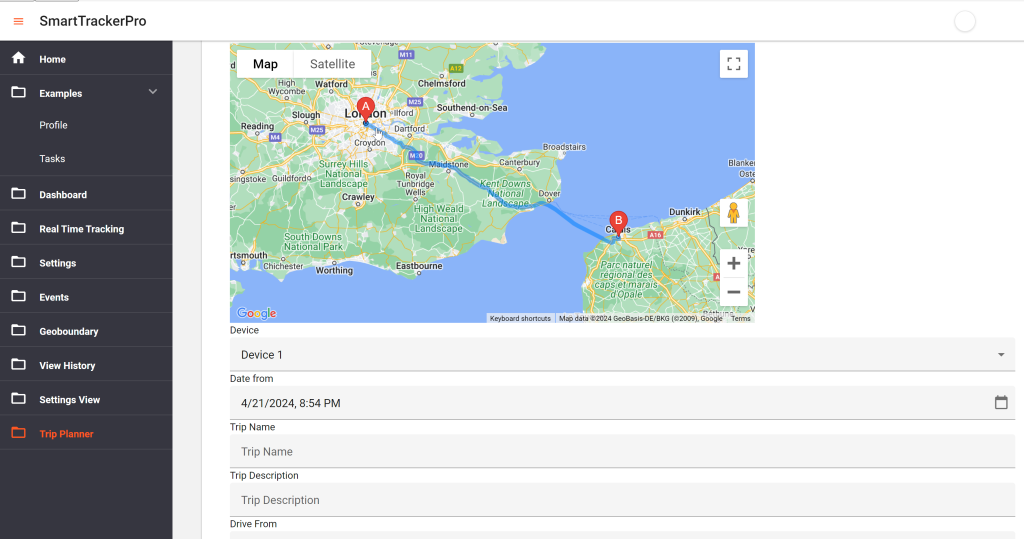Click the Dunkirk label on map
This screenshot has width=1024, height=539.
(x=684, y=212)
